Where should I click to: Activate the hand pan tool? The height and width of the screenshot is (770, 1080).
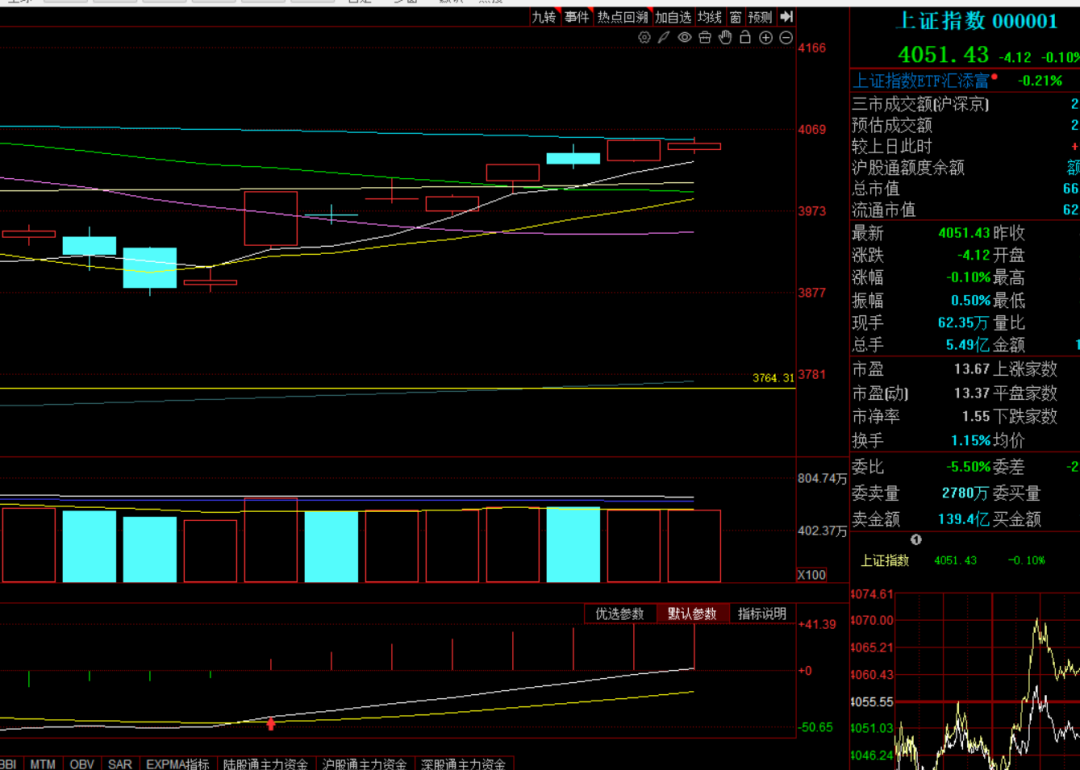click(x=725, y=38)
